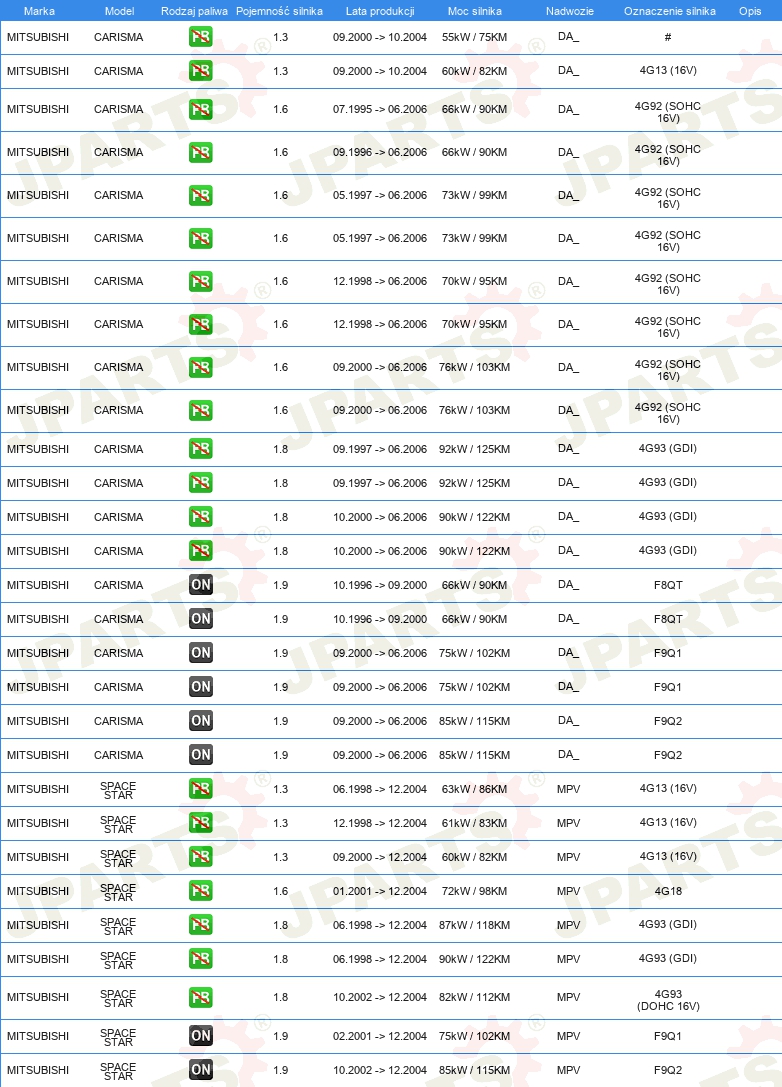Screen dimensions: 782x1087
Task: Select 4G92 (SOHC 16V) cell in the 09.1996 row
Action: [668, 155]
